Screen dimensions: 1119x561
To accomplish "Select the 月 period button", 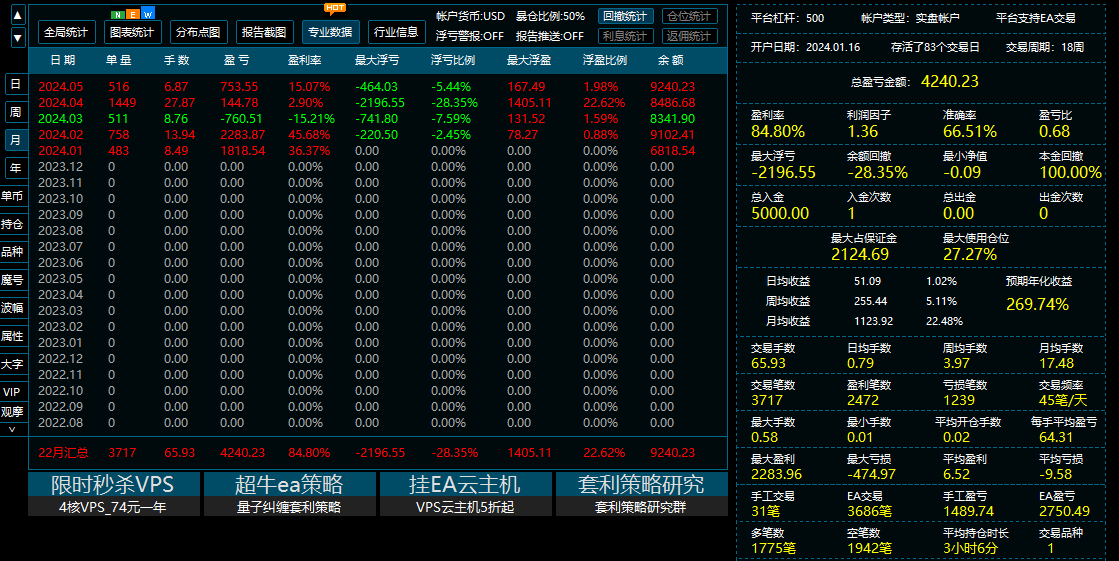I will (15, 140).
